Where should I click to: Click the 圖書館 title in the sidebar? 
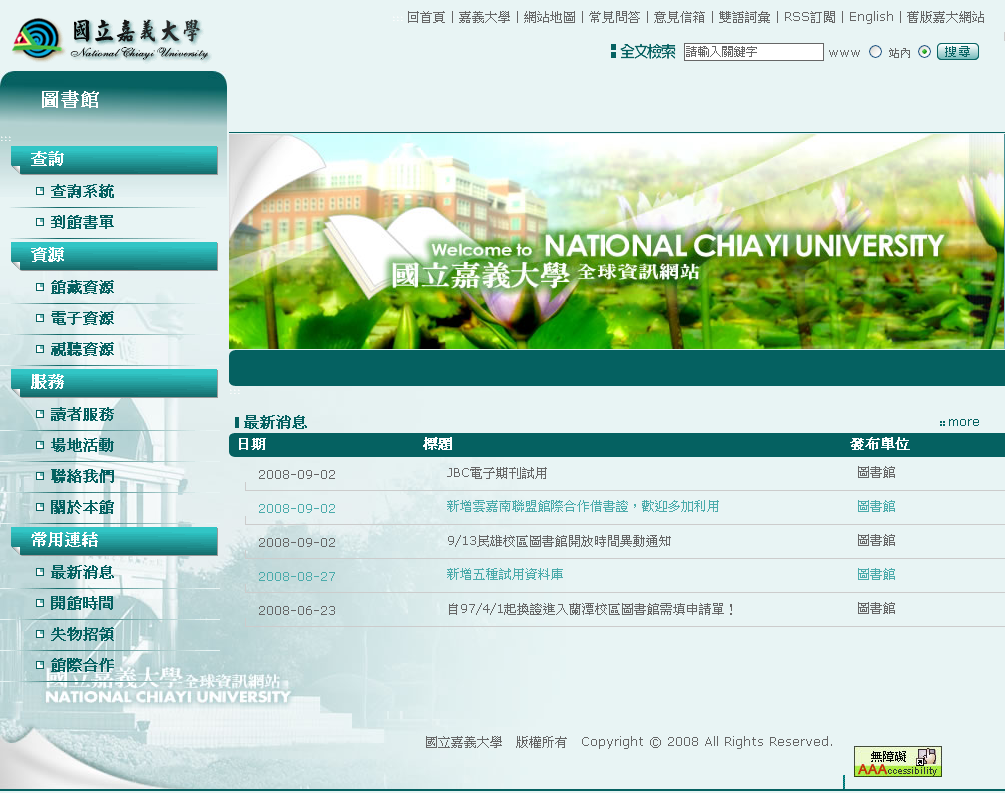click(x=70, y=100)
